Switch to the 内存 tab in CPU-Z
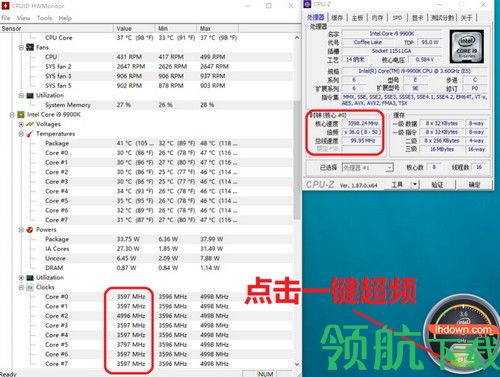 click(377, 18)
